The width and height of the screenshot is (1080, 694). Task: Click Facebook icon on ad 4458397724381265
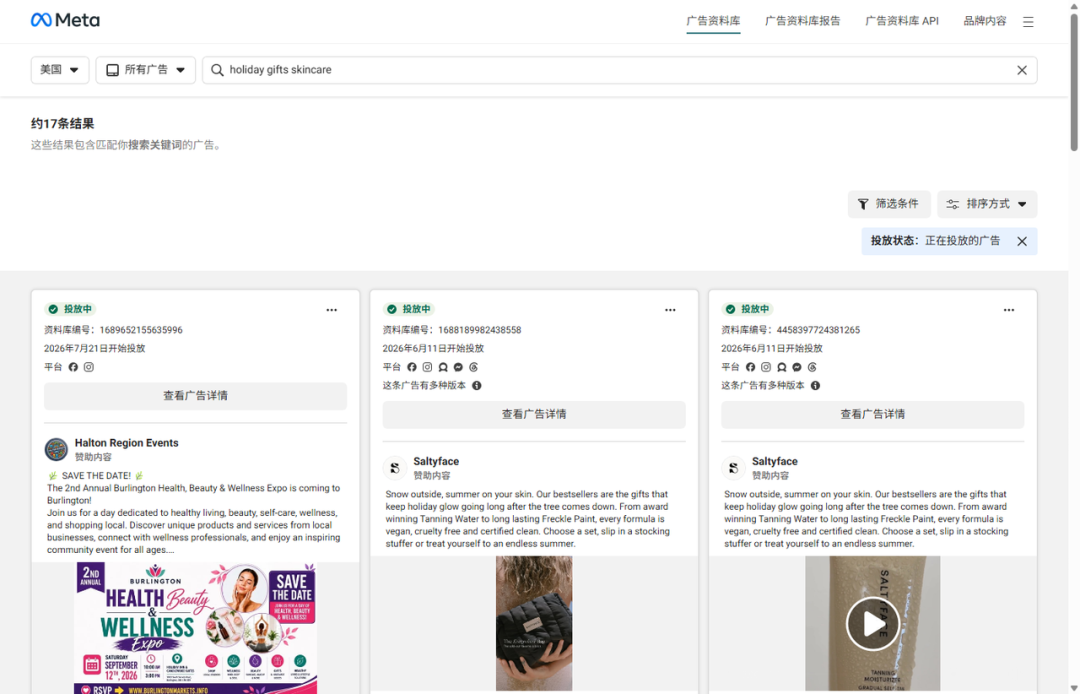tap(750, 367)
